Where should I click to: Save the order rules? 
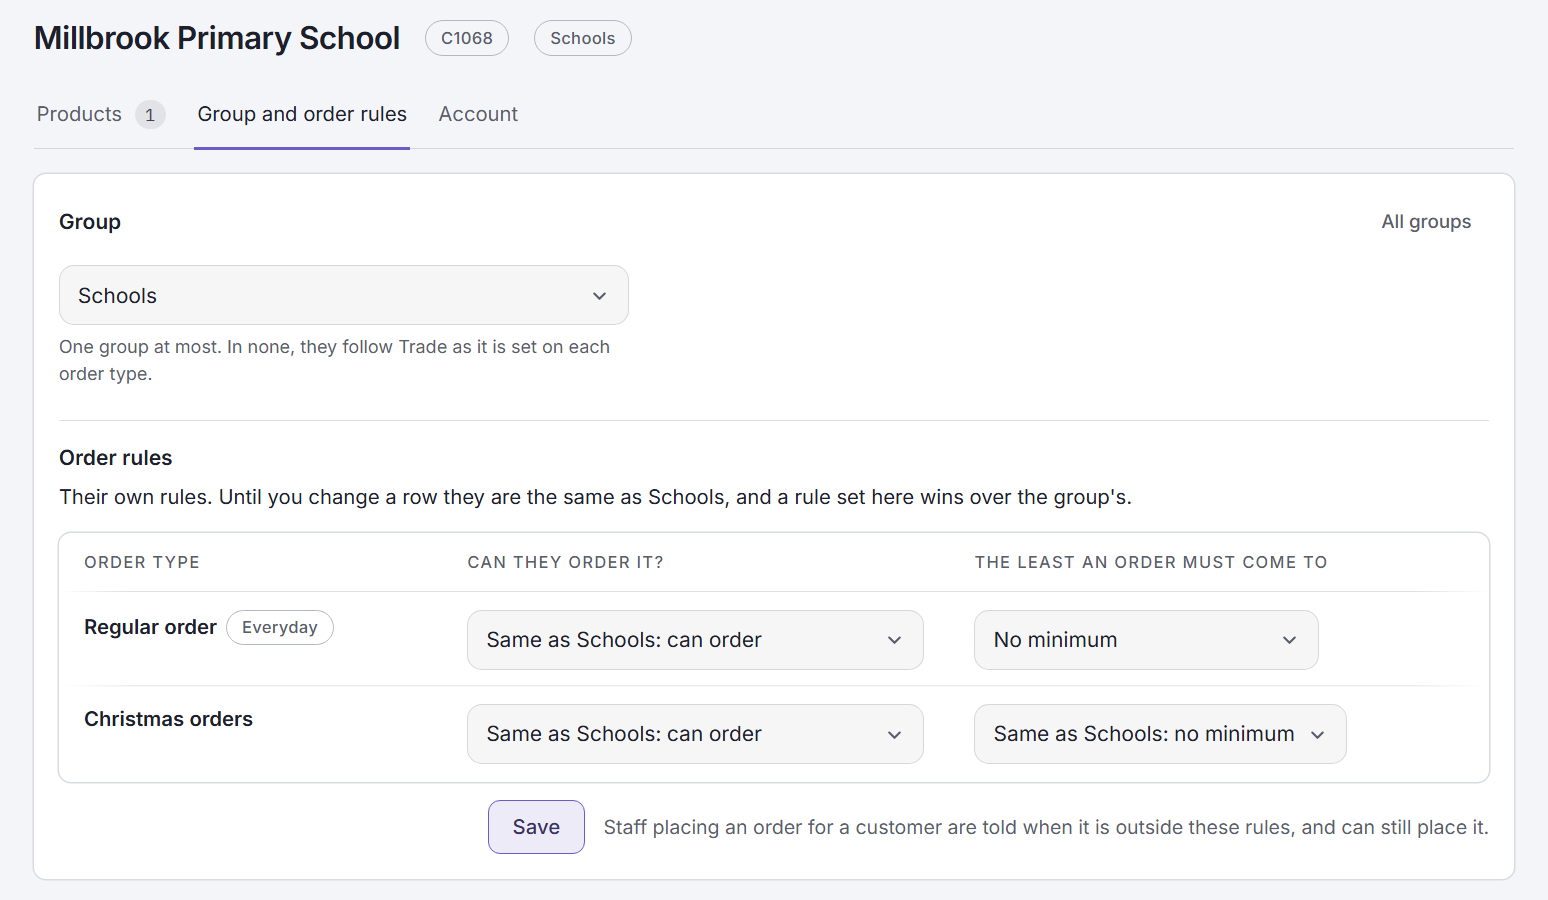(x=536, y=827)
